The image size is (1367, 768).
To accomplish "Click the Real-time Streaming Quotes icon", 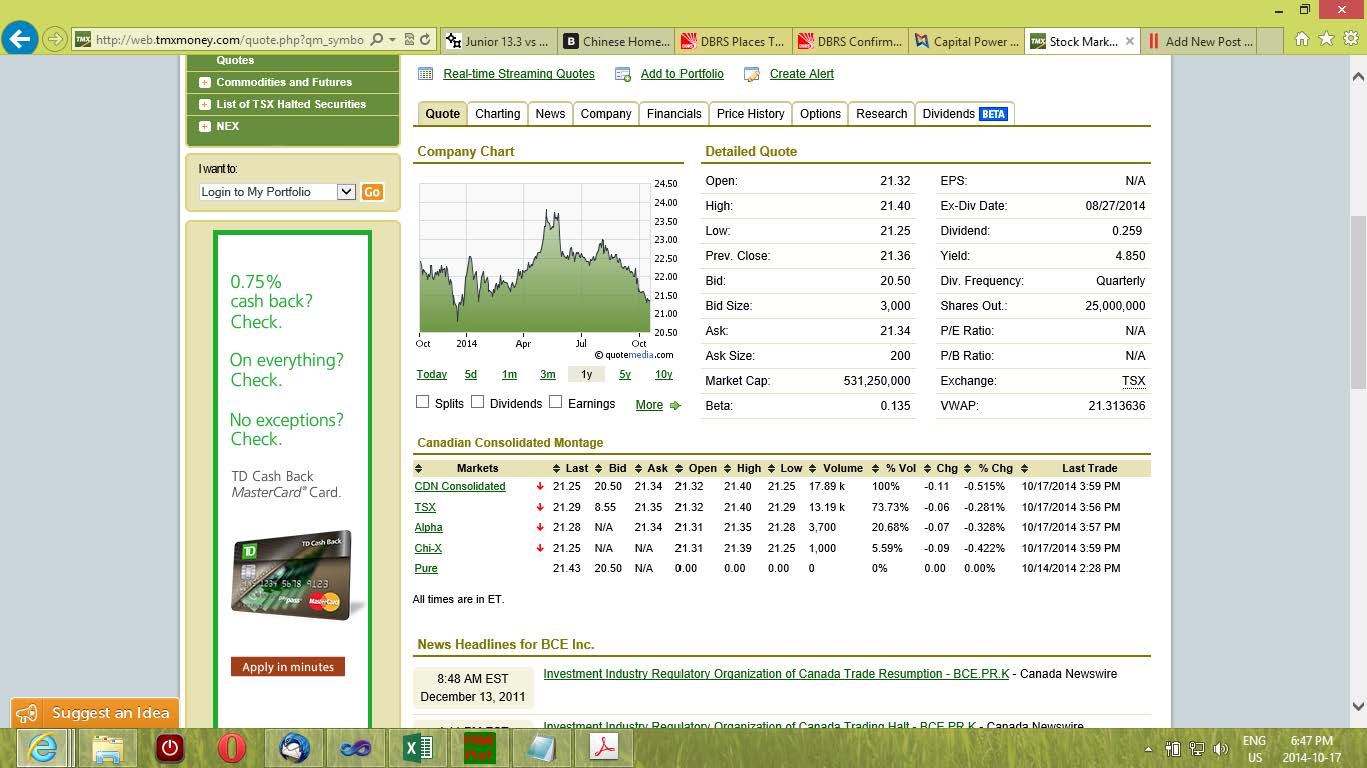I will (425, 74).
